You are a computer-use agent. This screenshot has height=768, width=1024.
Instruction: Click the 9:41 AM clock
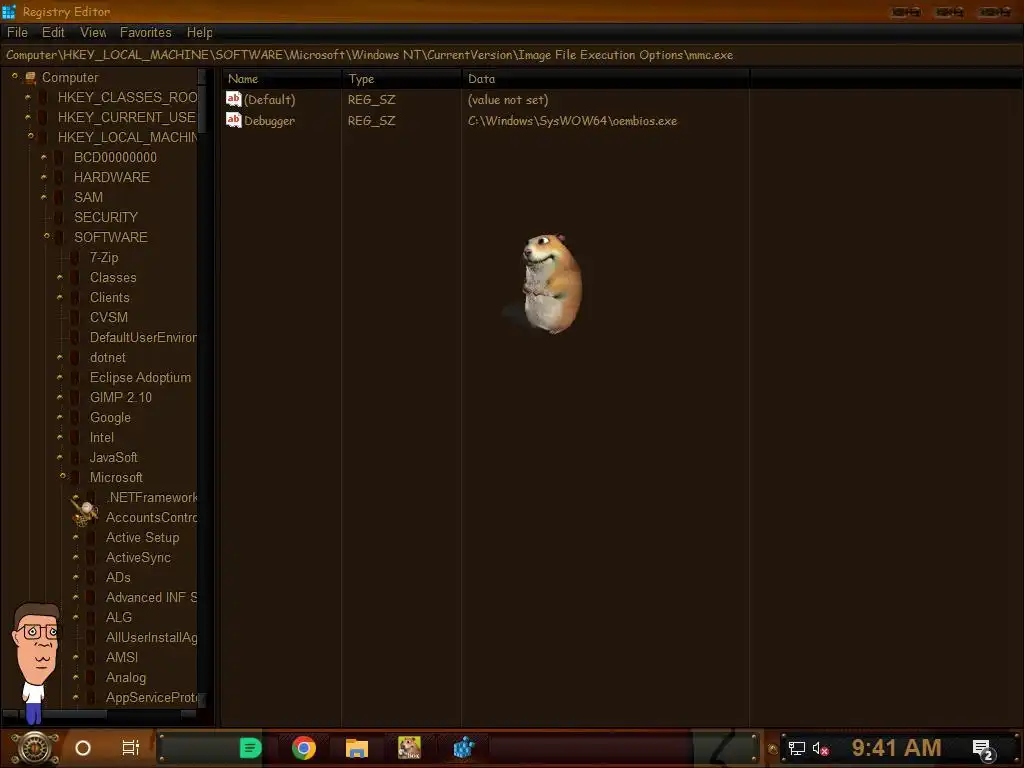[x=896, y=748]
